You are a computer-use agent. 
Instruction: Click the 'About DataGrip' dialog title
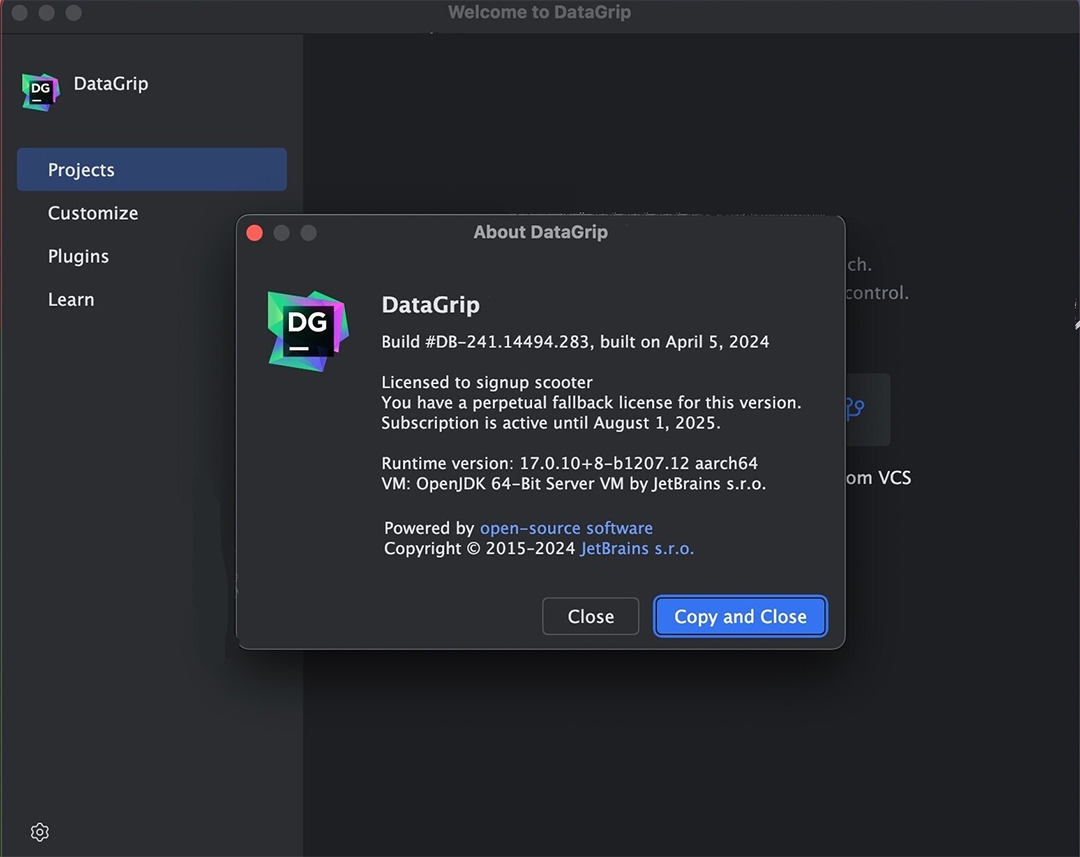541,232
